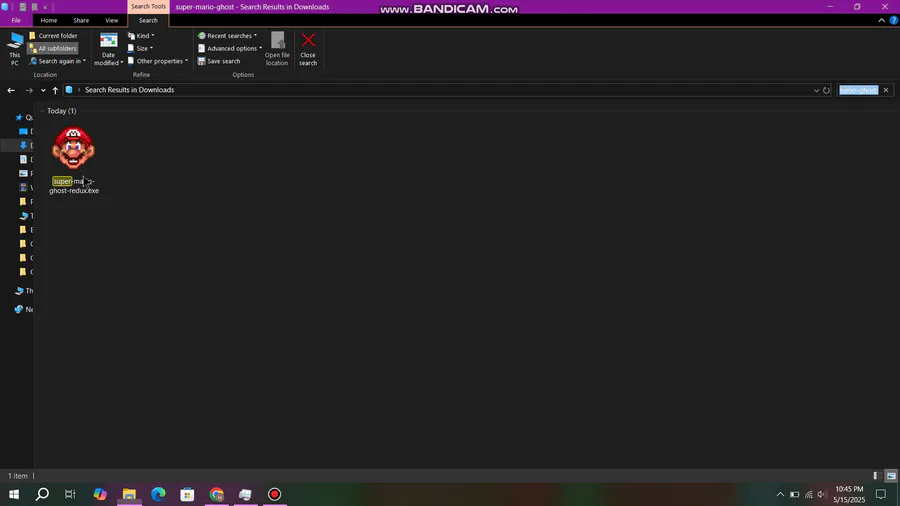Select This PC in the navigation pane
This screenshot has height=506, width=900.
pyautogui.click(x=24, y=291)
